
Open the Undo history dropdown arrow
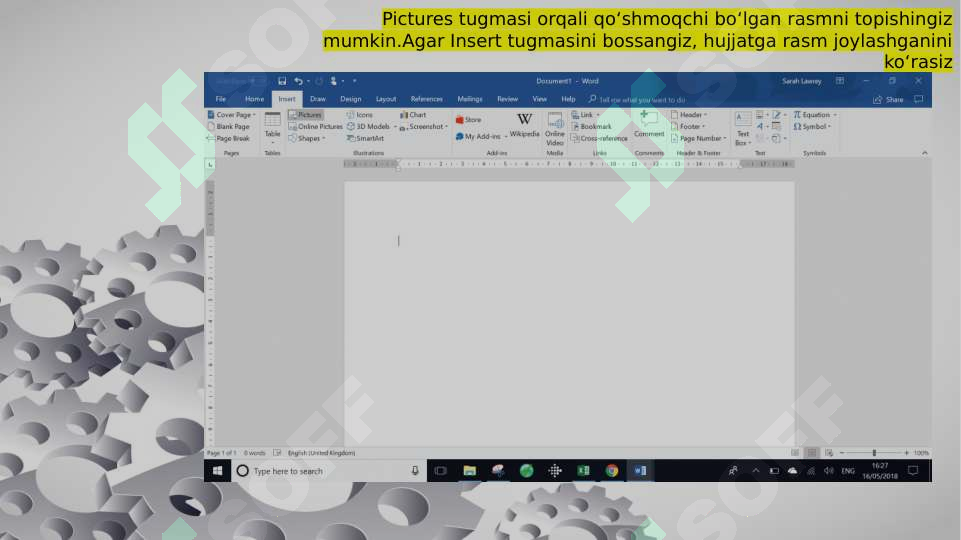(x=308, y=81)
